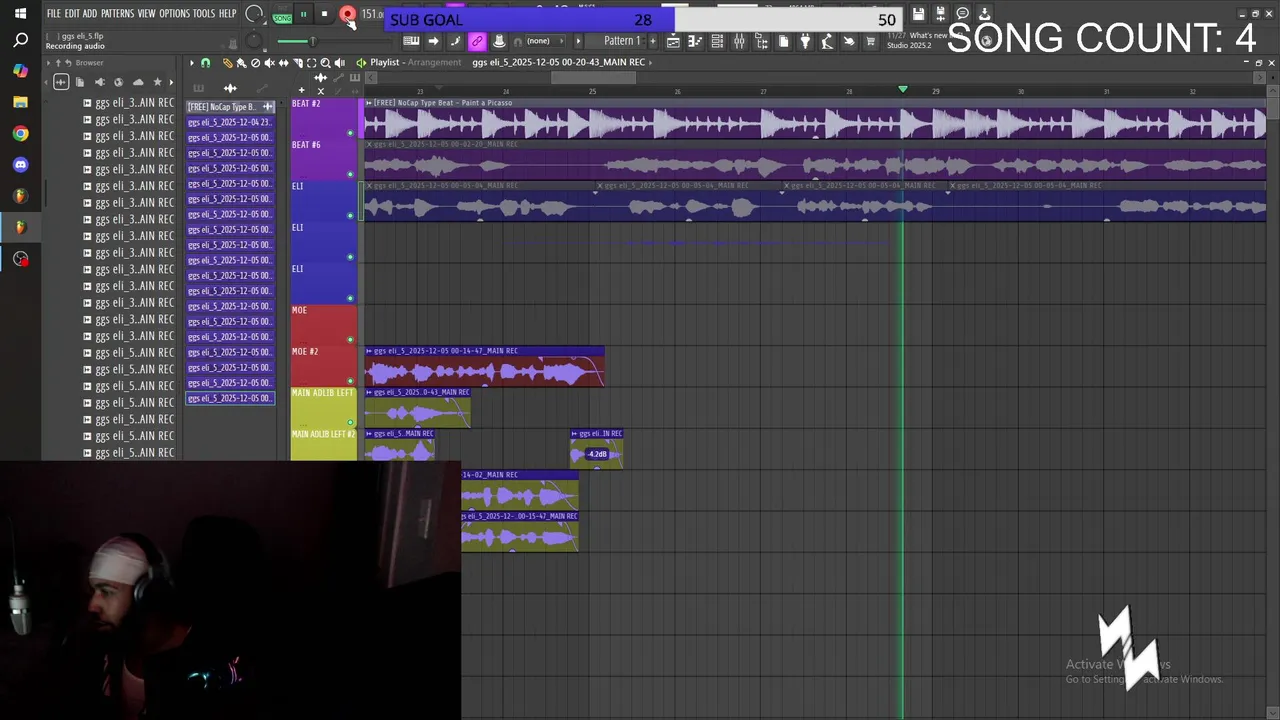Select the slip tool in Playlist toolbar

[283, 63]
